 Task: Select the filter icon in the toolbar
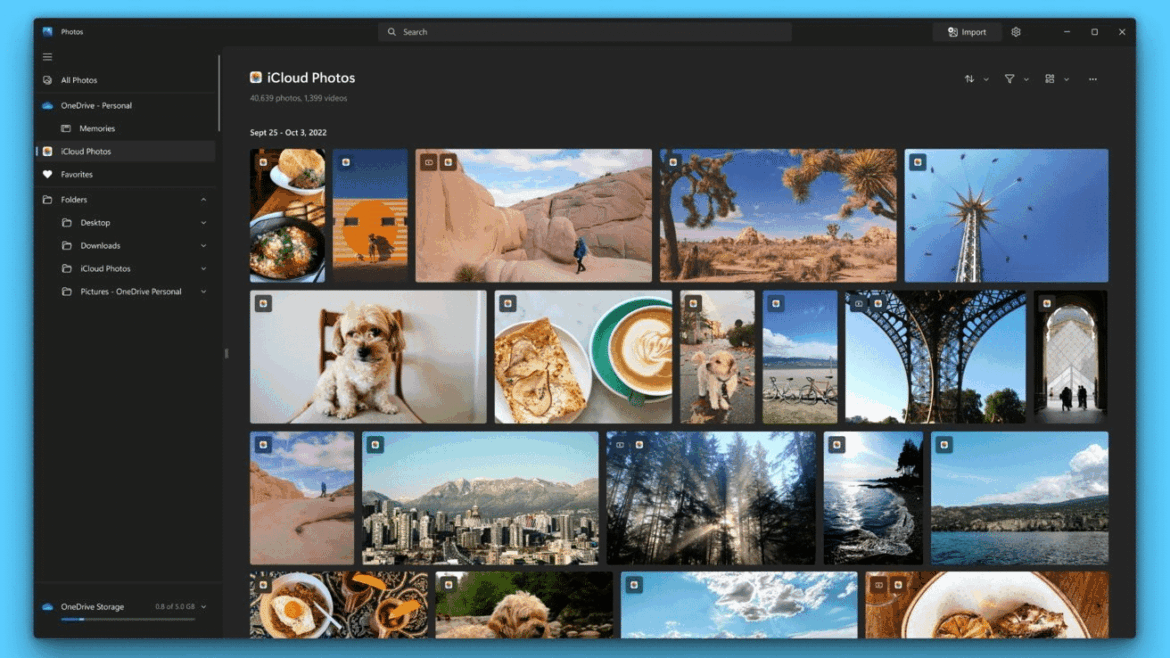1010,78
